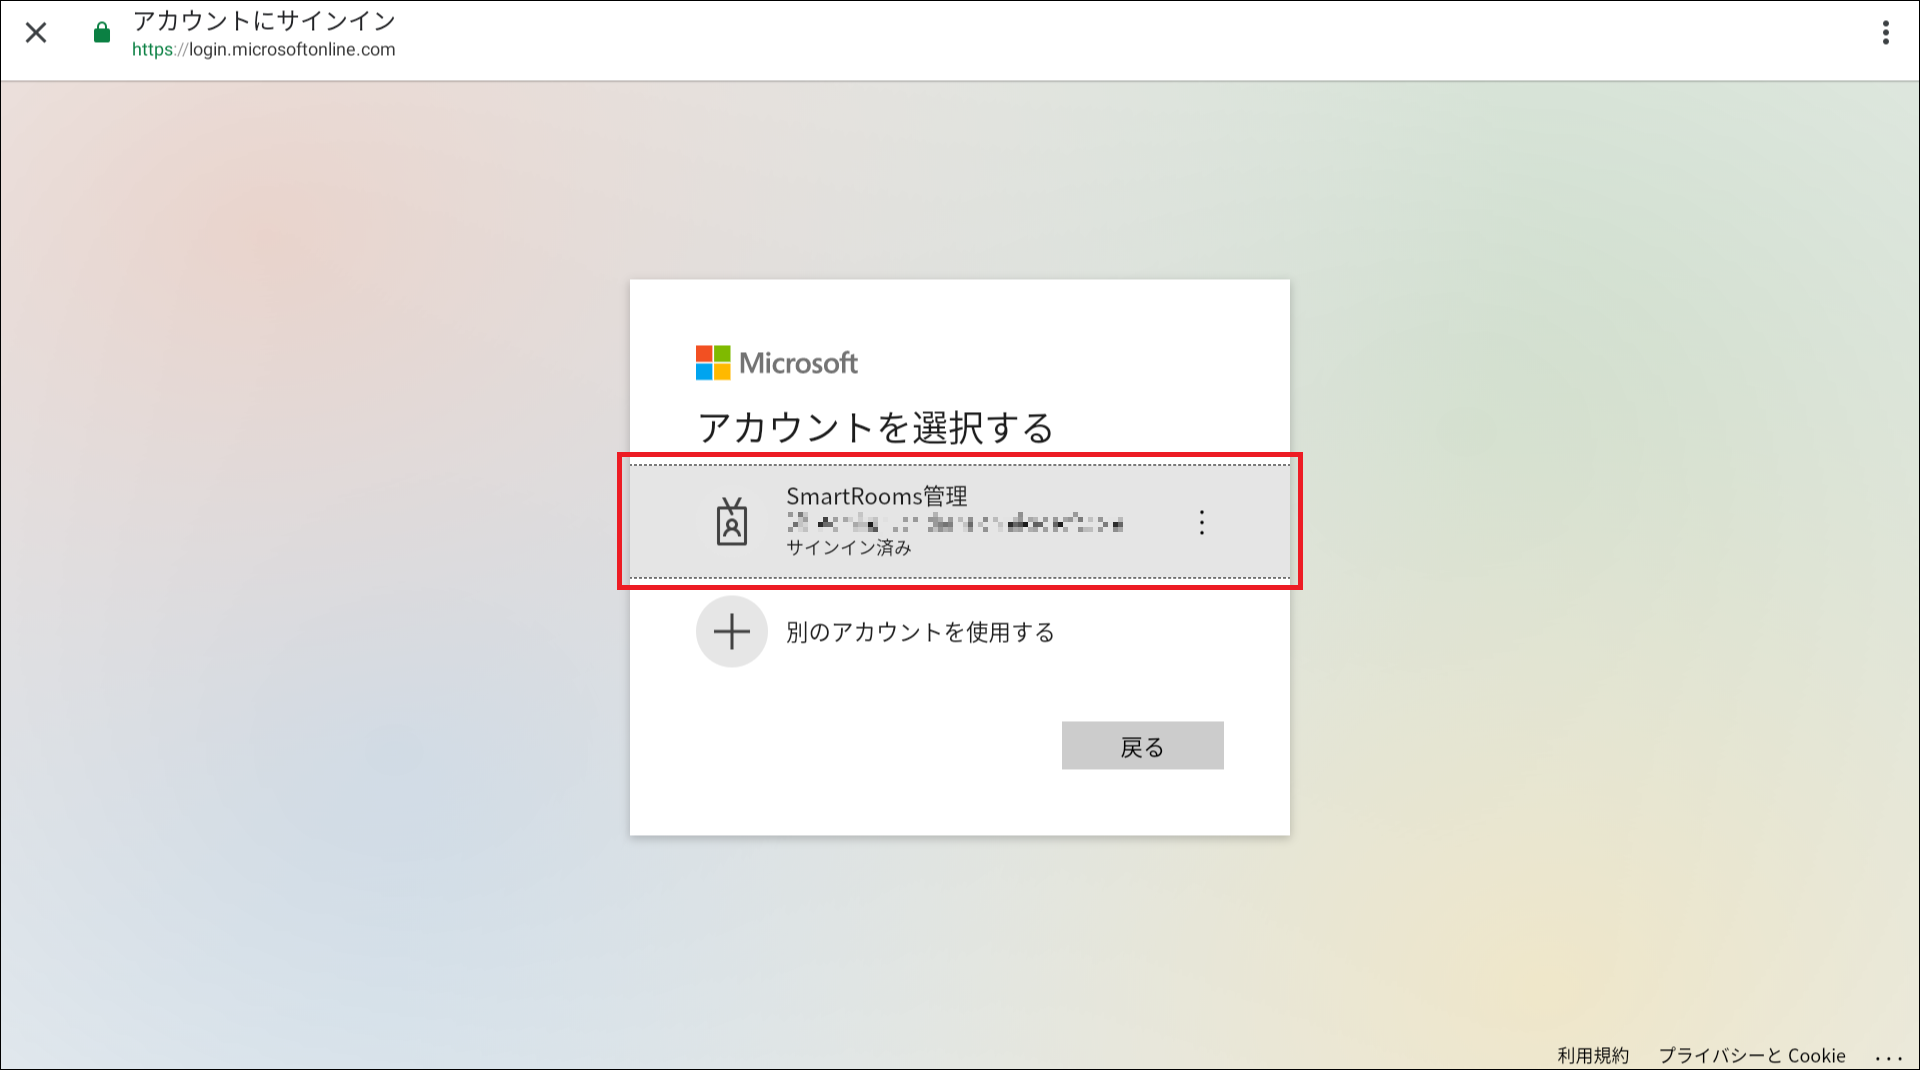The height and width of the screenshot is (1070, 1920).
Task: Open SmartRooms管理 account options menu
Action: [1202, 522]
